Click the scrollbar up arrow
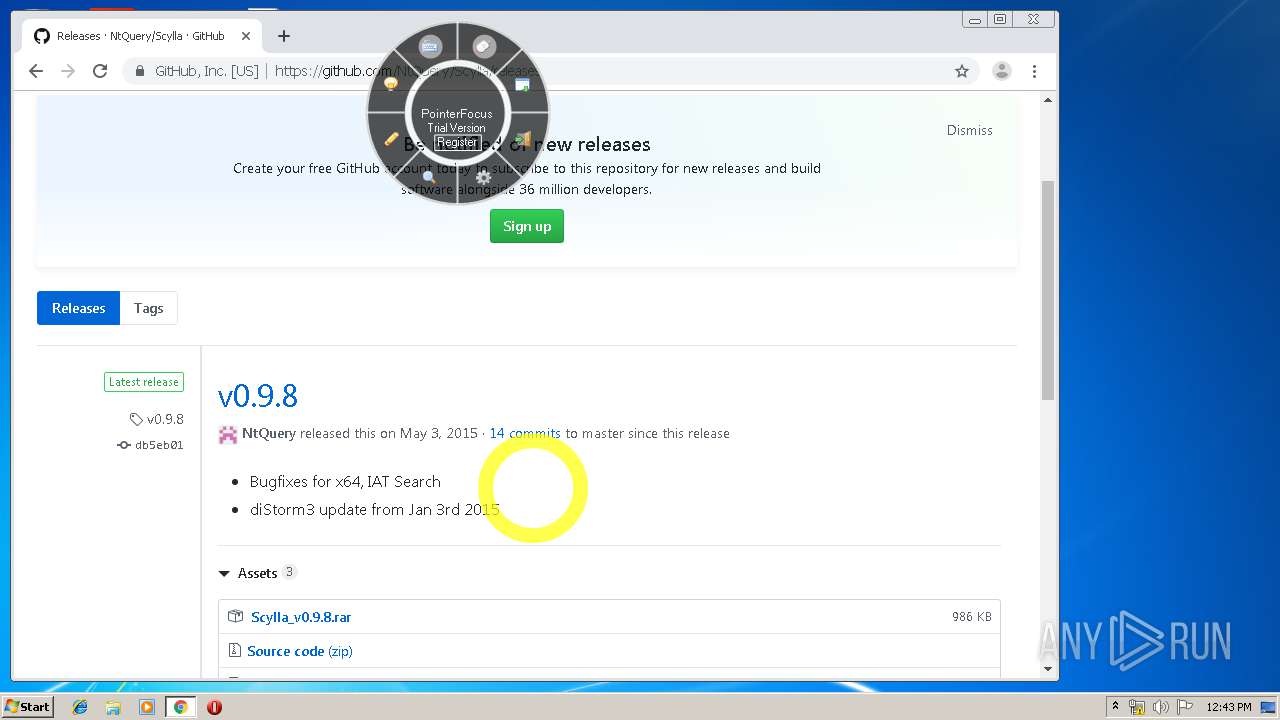 pyautogui.click(x=1048, y=100)
